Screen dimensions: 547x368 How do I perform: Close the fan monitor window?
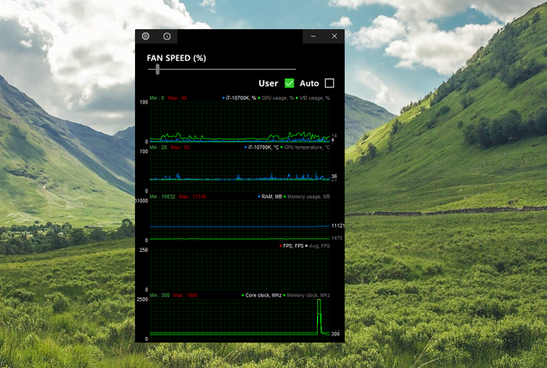(x=334, y=36)
